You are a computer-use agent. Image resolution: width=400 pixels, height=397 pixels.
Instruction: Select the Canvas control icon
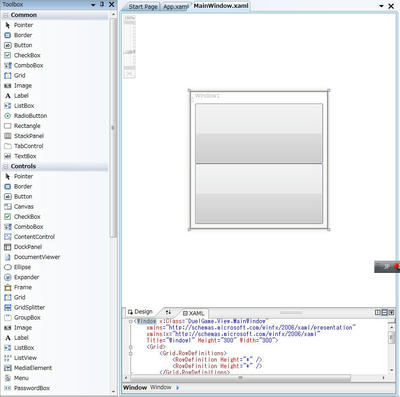click(x=8, y=207)
